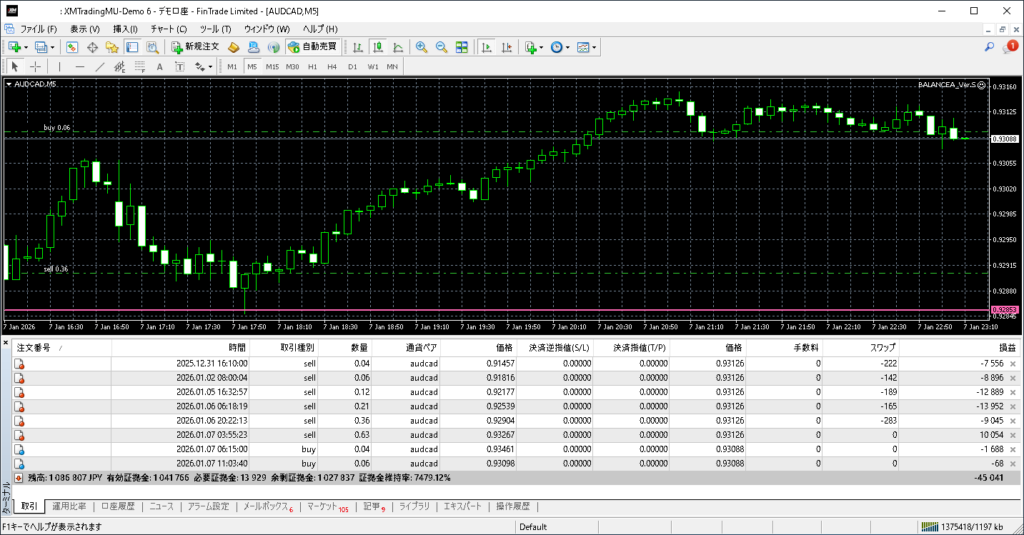
Task: Toggle the 自動売買 auto-trading button
Action: click(x=312, y=47)
